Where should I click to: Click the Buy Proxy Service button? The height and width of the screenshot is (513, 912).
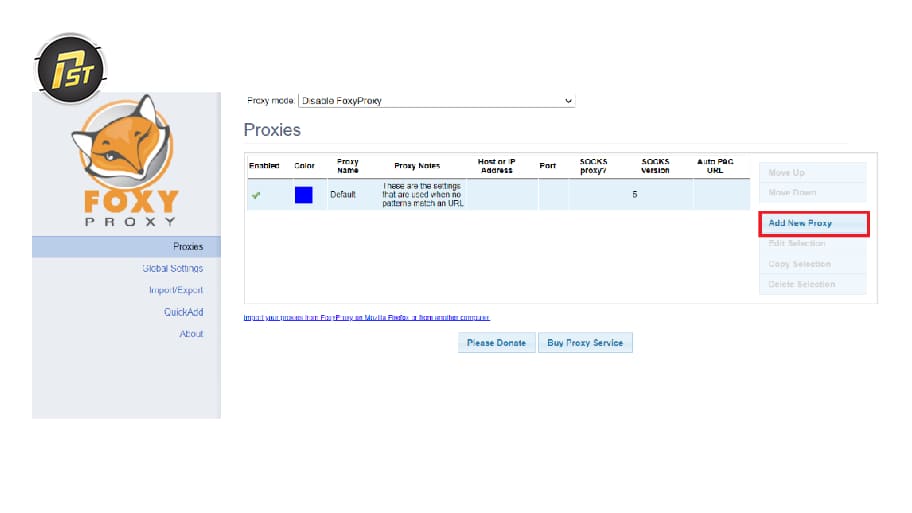(x=585, y=343)
